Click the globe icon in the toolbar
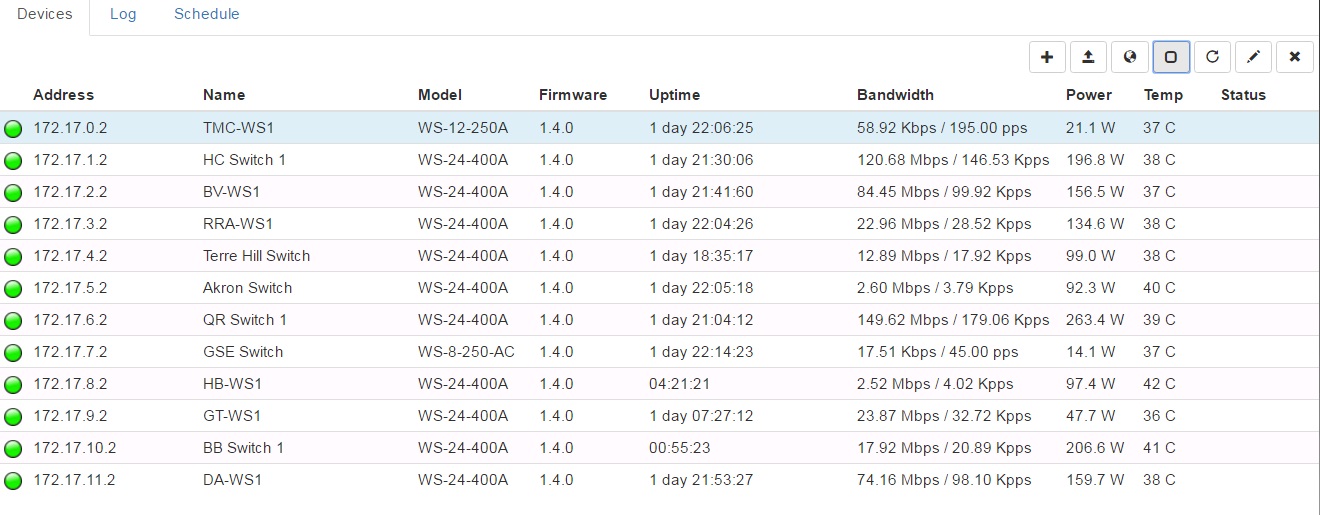The width and height of the screenshot is (1320, 515). (1129, 57)
